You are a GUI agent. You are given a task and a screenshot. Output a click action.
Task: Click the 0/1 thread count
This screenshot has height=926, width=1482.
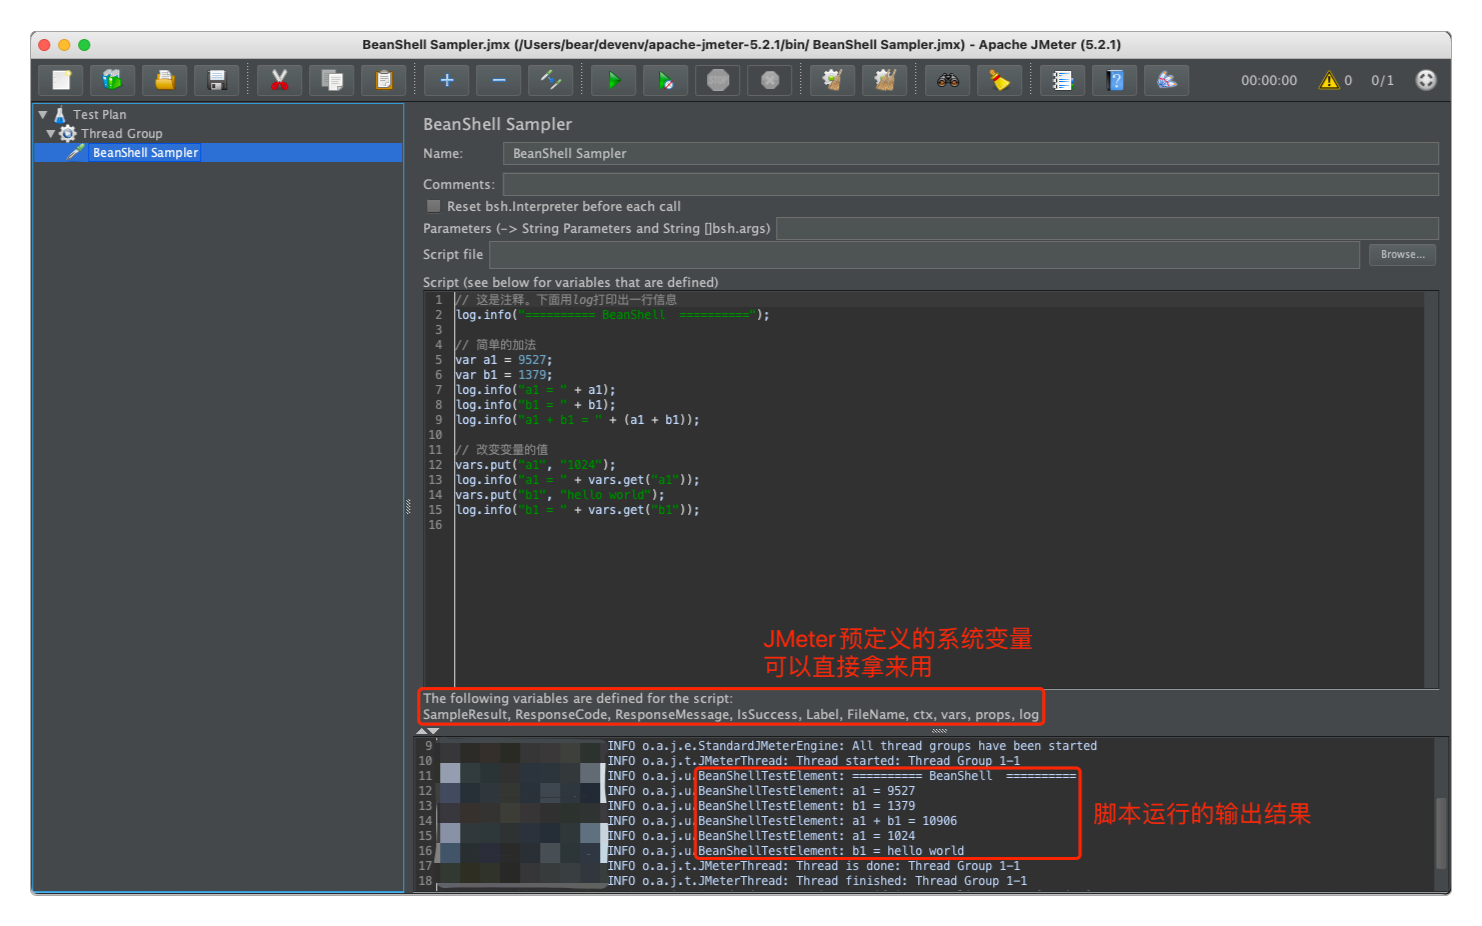click(1382, 80)
